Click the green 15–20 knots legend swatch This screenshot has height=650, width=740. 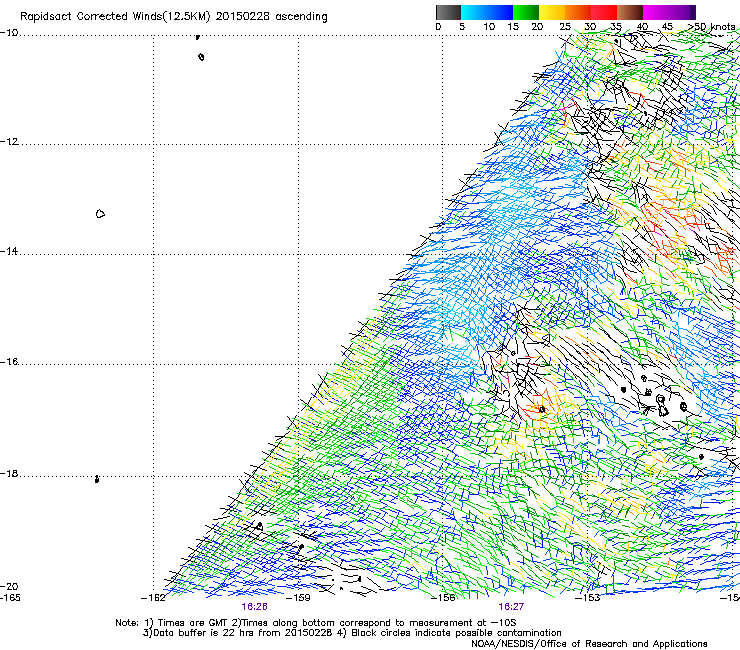click(x=526, y=12)
